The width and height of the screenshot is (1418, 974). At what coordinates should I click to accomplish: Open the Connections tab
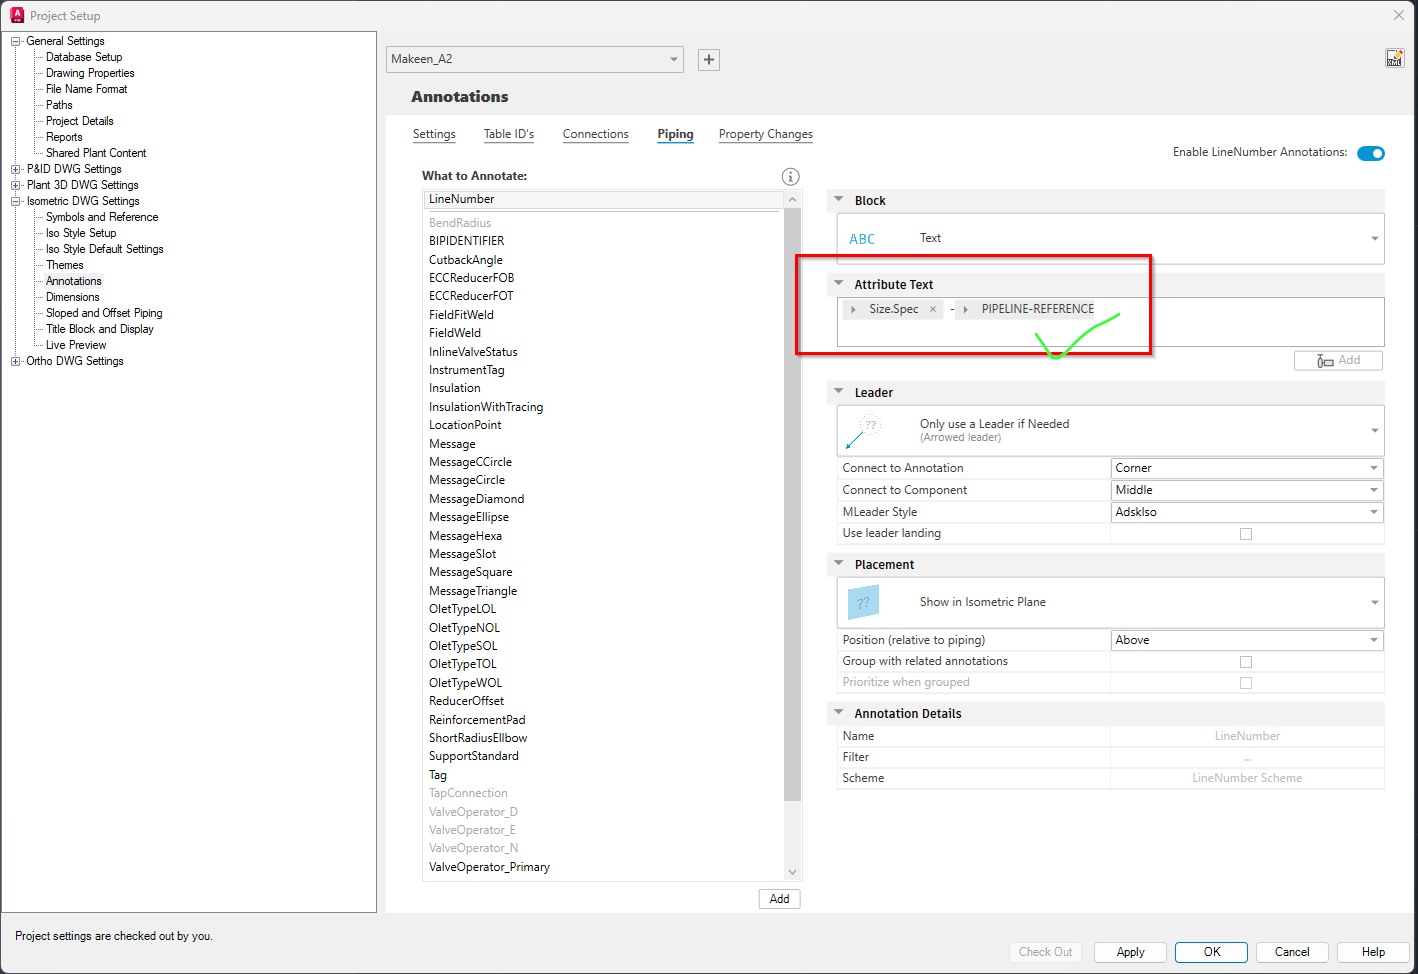click(595, 134)
